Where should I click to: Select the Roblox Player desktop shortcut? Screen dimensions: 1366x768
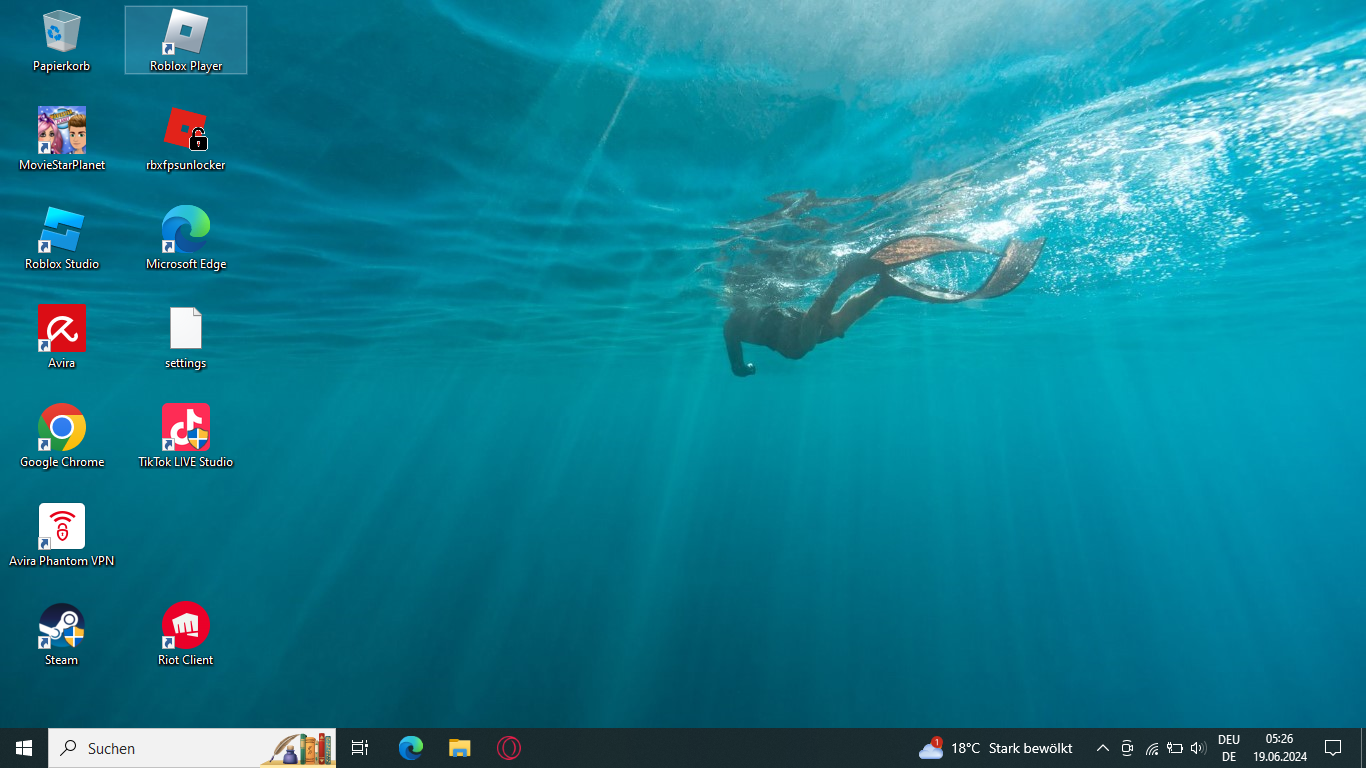click(186, 40)
